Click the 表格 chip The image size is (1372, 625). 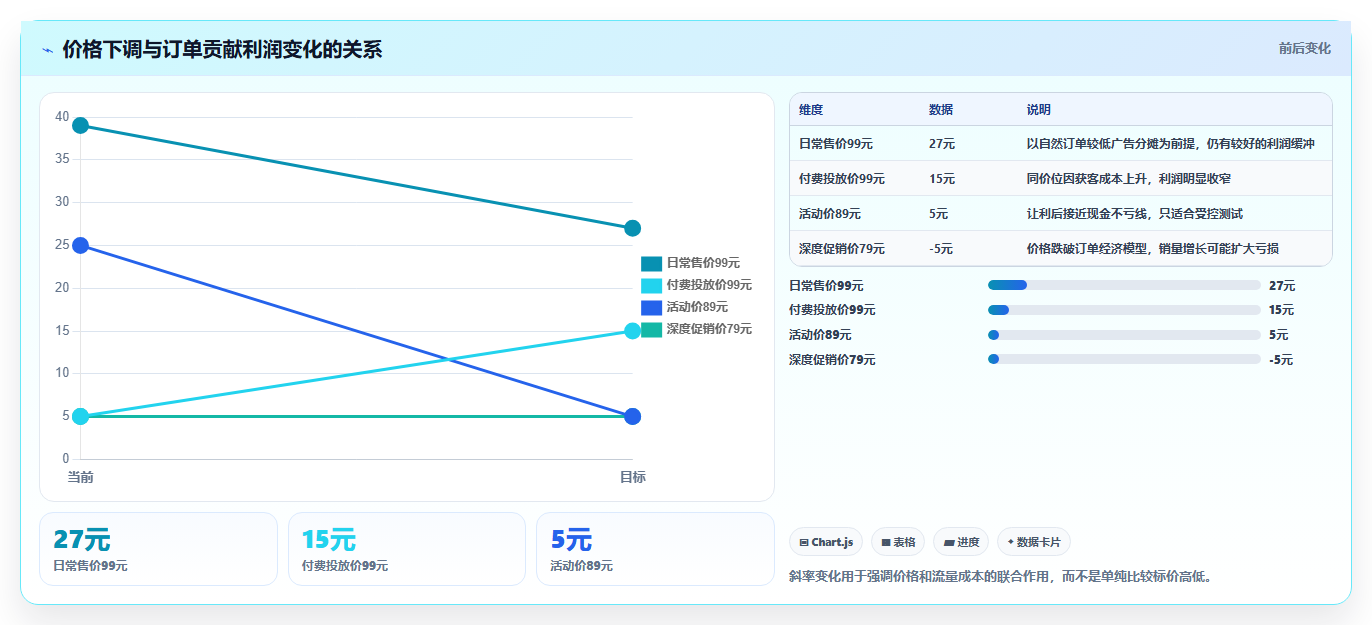point(898,542)
